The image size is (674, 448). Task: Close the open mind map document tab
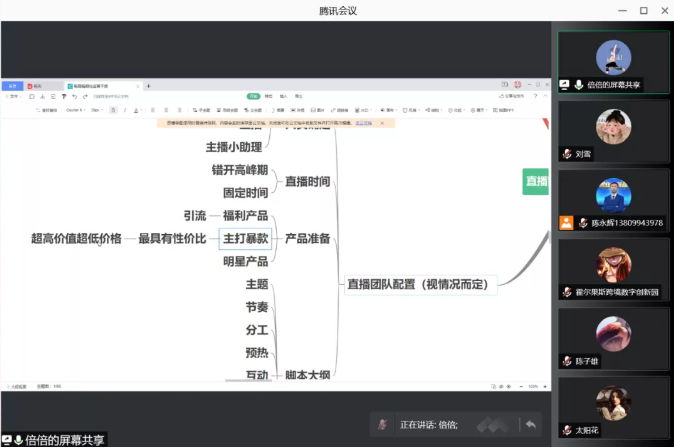138,86
